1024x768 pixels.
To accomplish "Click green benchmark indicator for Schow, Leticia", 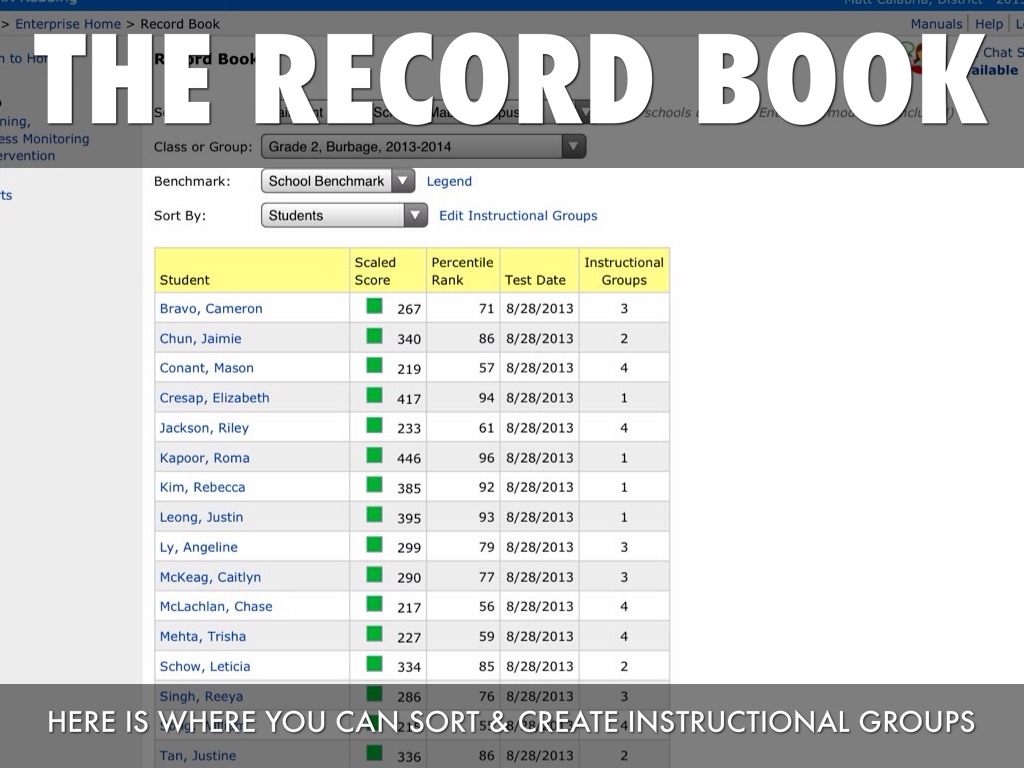I will coord(375,665).
